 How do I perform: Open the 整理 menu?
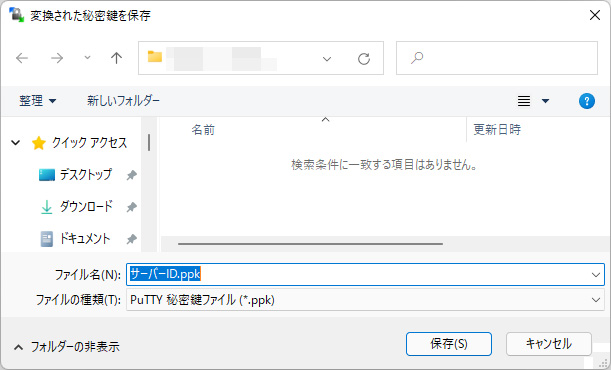[38, 101]
